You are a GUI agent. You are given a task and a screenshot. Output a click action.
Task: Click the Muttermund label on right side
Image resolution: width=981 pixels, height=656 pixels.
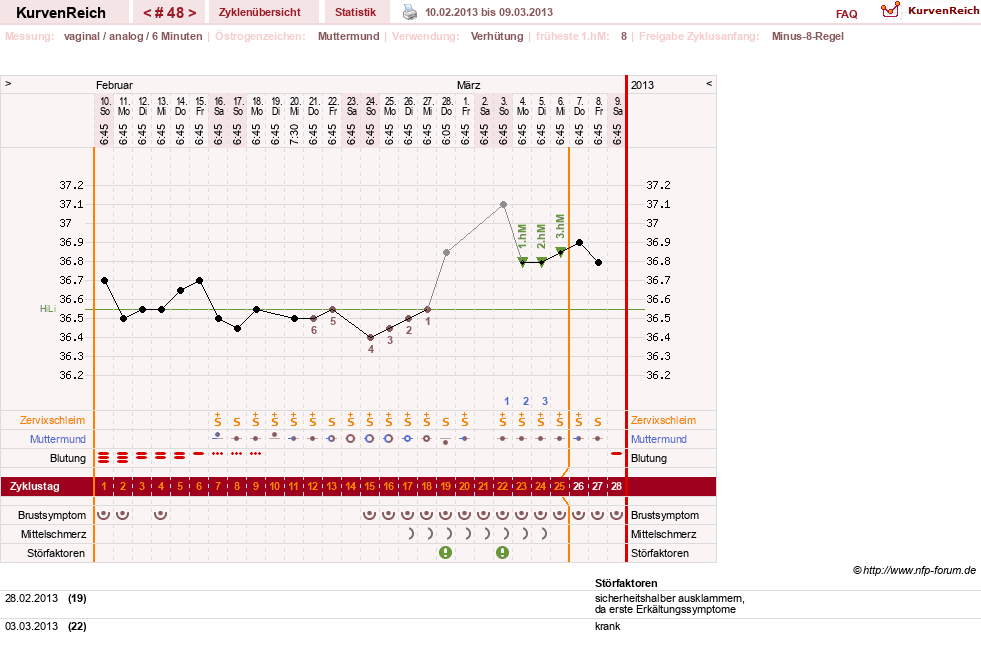coord(659,439)
